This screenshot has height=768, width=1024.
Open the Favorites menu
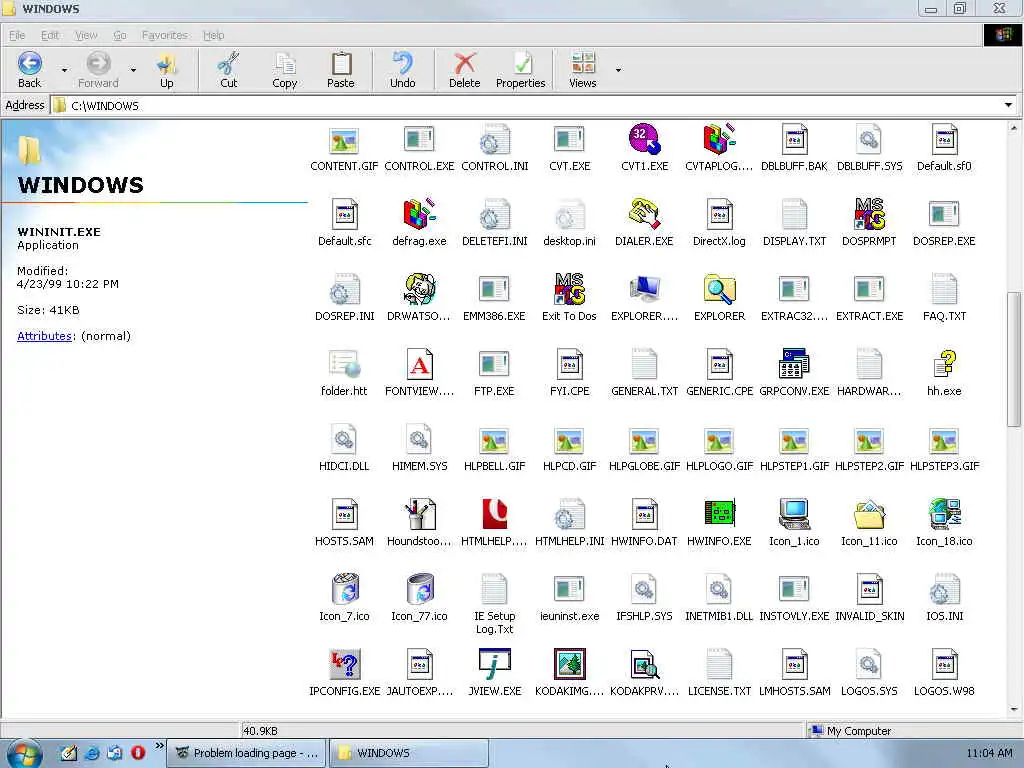[x=165, y=35]
